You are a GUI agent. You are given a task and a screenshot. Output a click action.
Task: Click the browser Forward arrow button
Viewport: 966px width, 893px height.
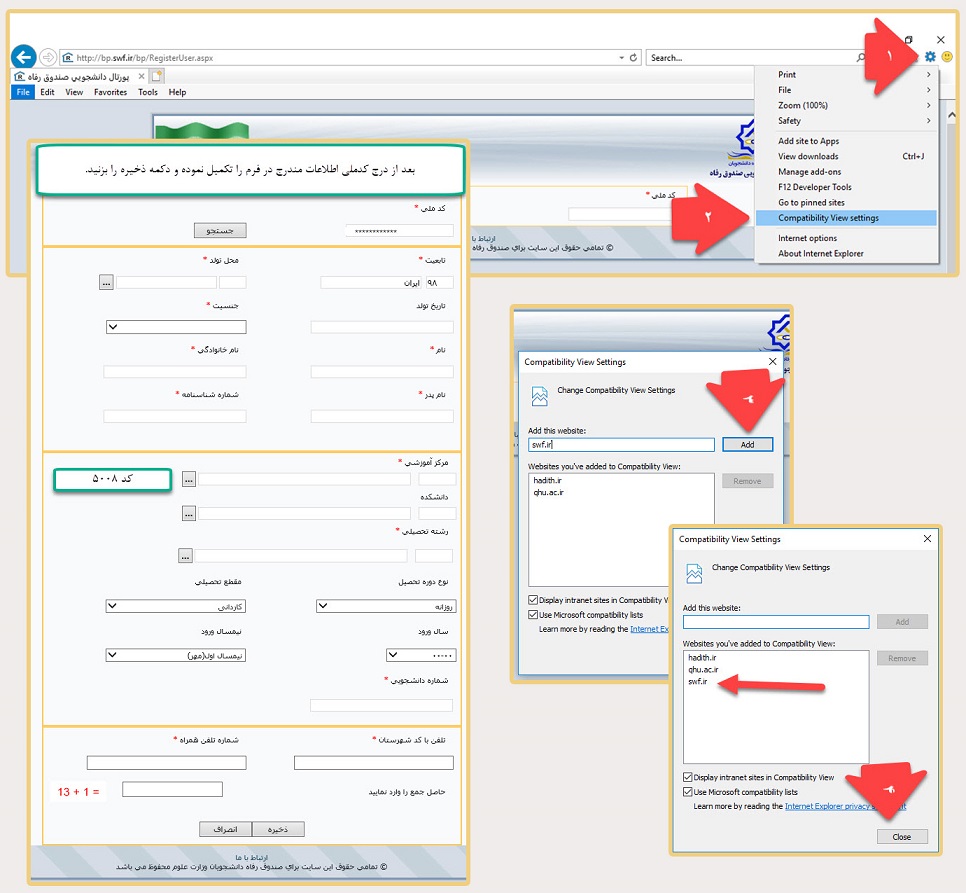coord(48,57)
